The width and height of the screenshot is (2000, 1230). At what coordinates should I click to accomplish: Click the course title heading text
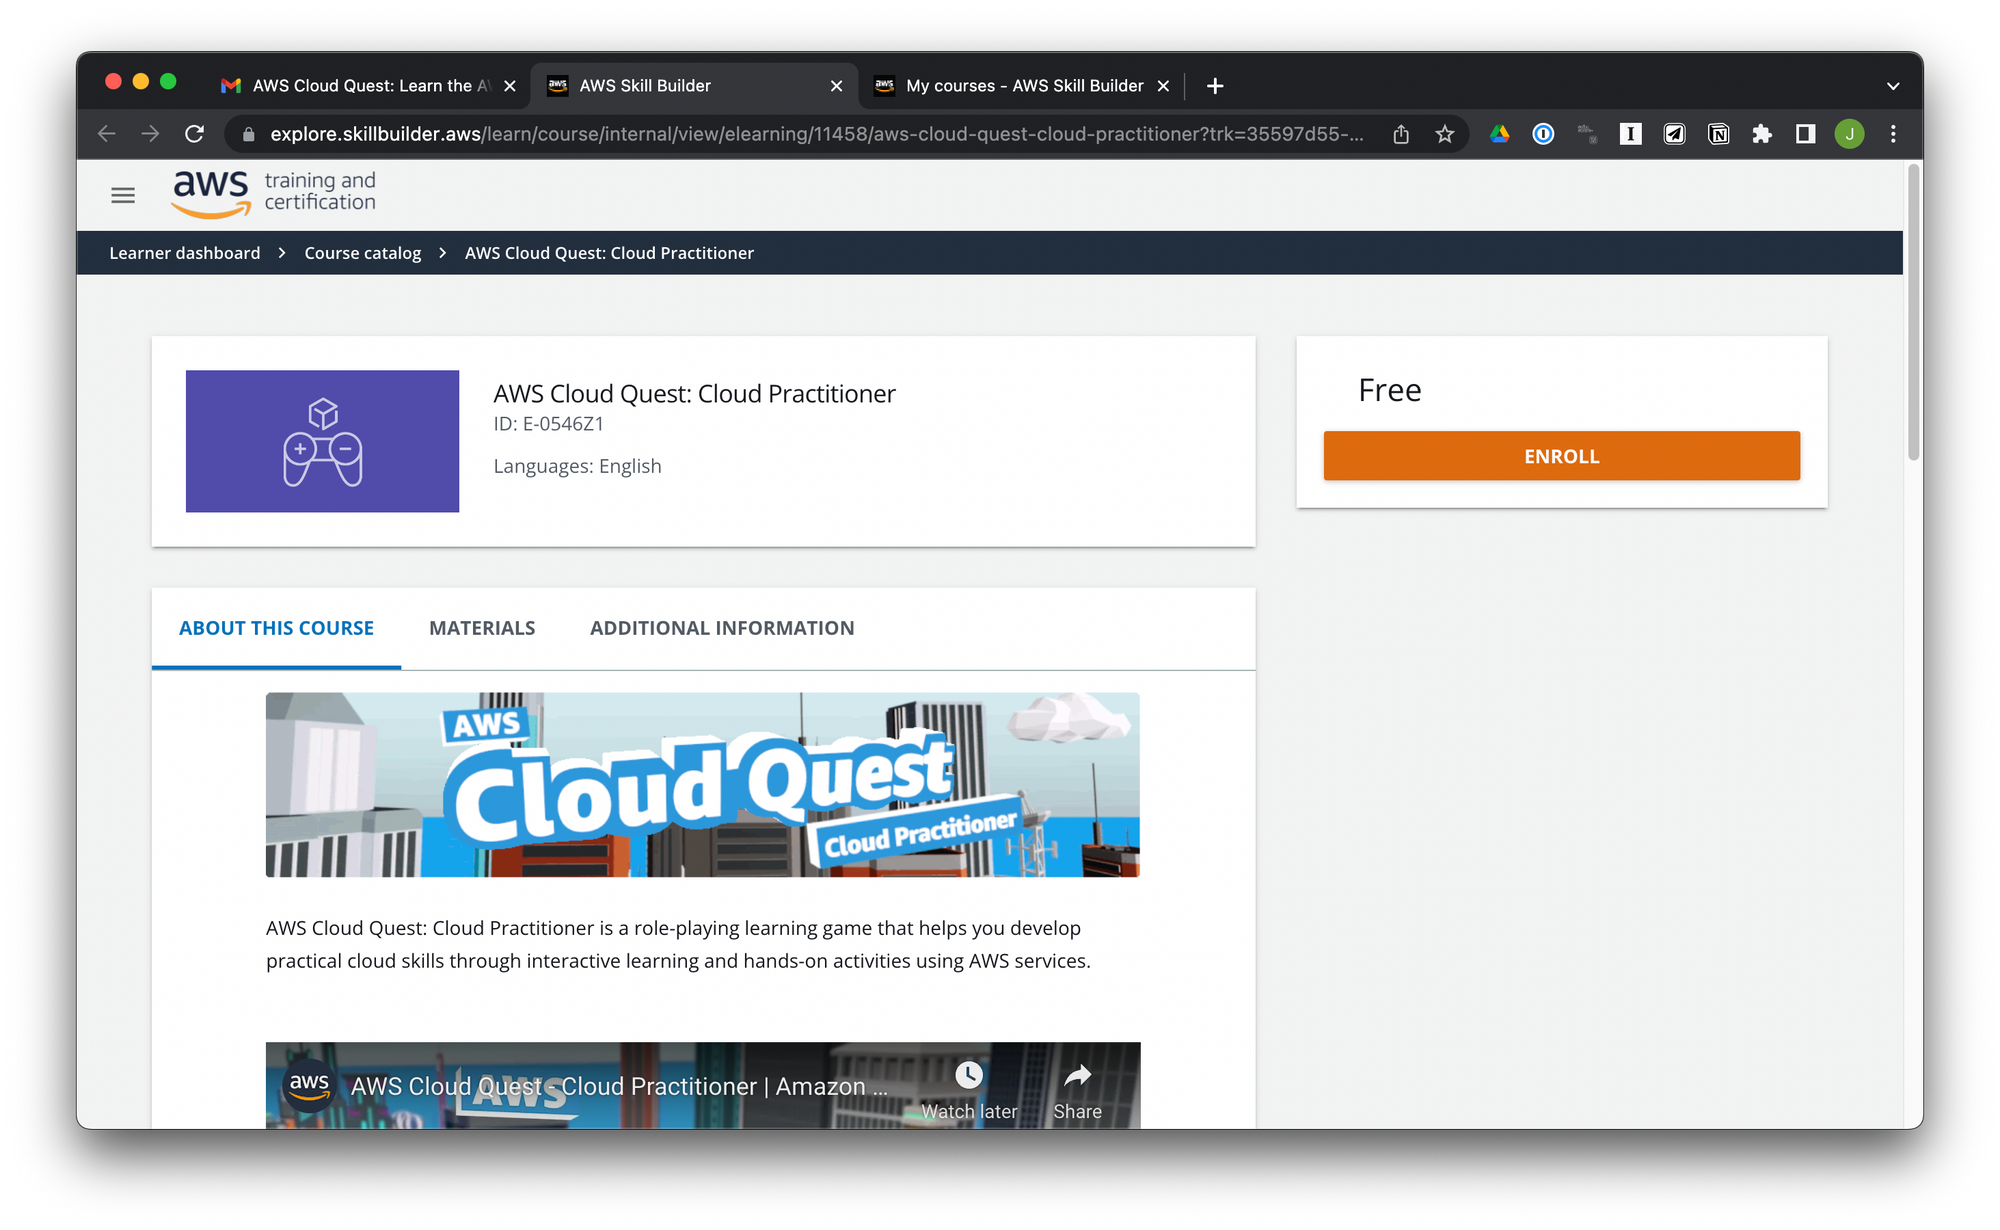click(694, 394)
